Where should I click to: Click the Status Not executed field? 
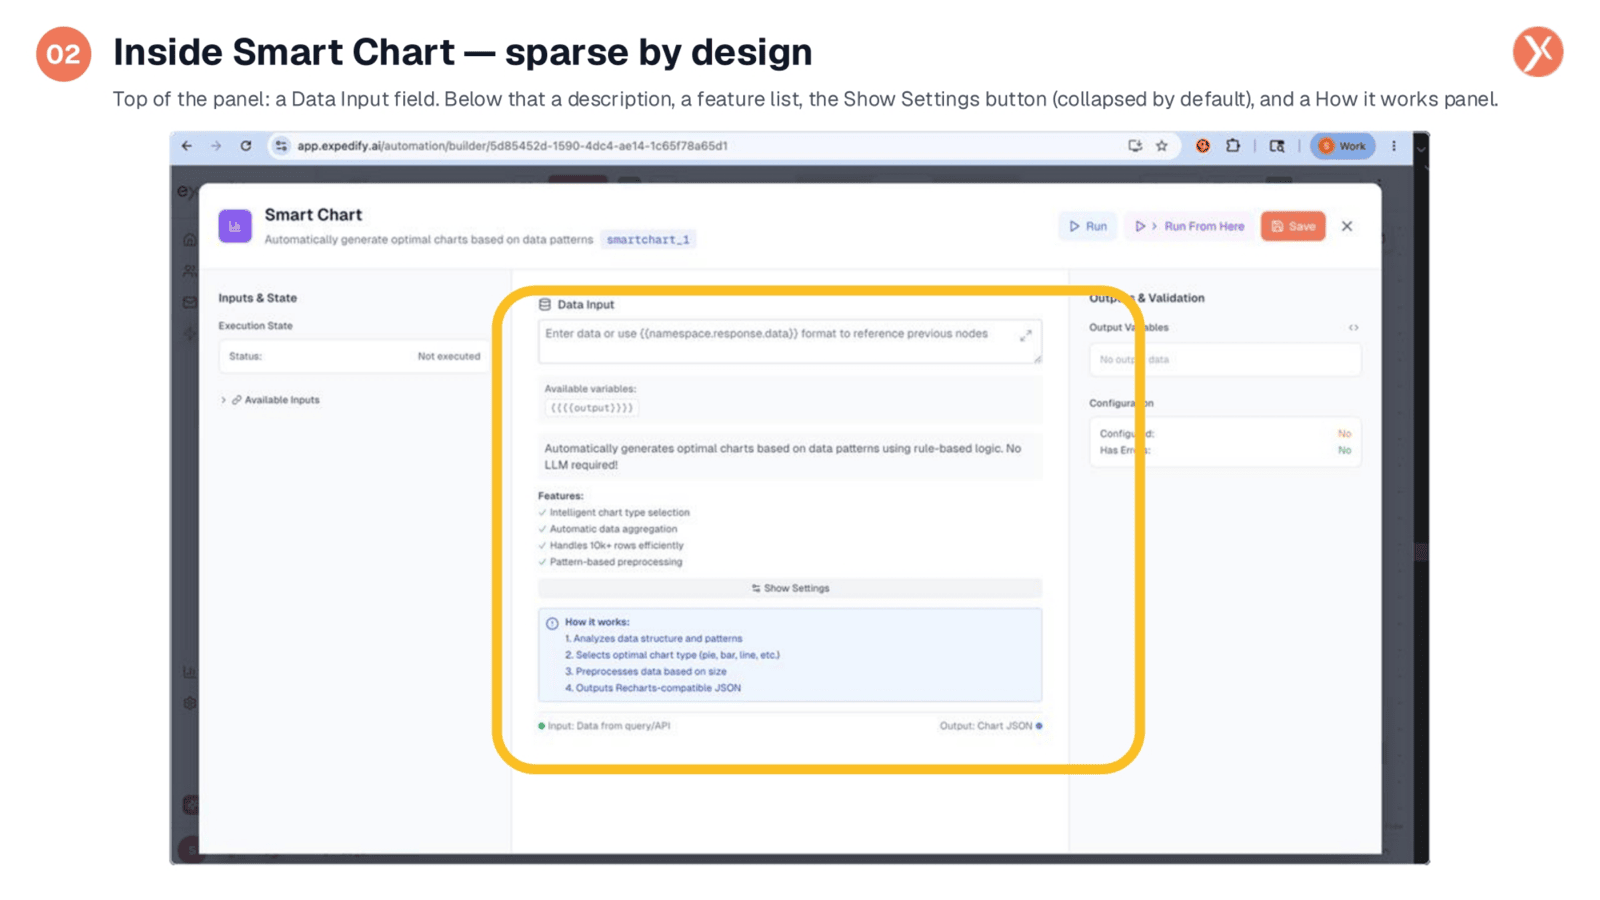354,356
